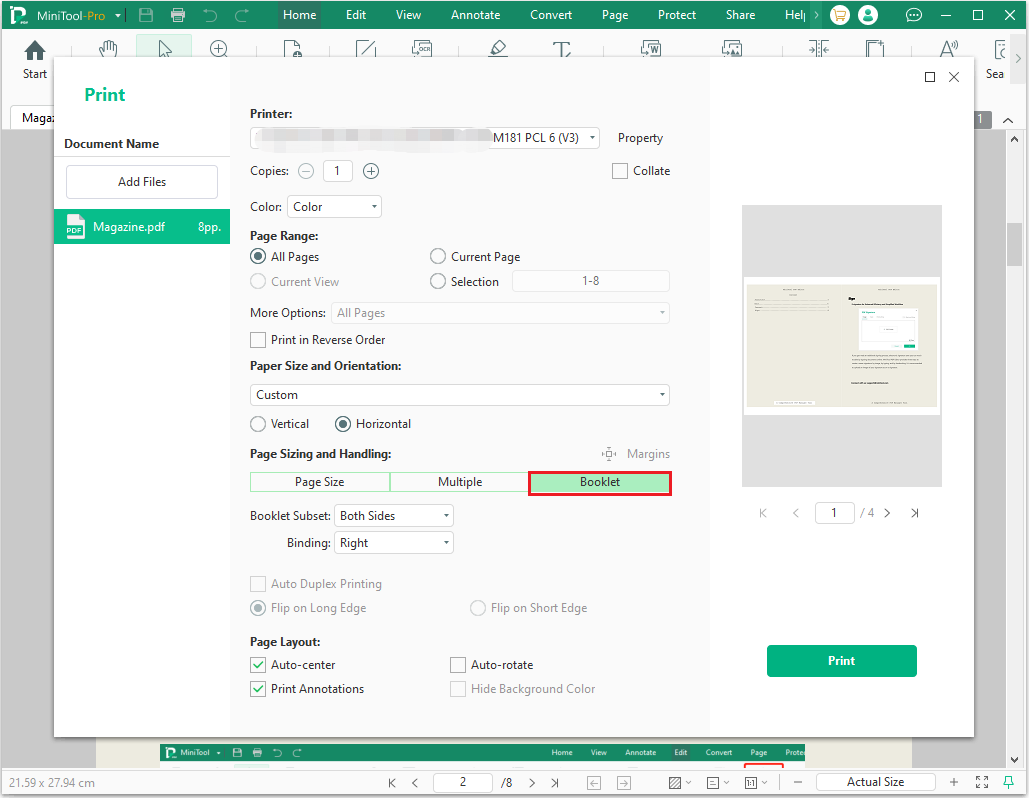The image size is (1029, 798).
Task: Choose the Highlight marker tool
Action: pos(498,49)
